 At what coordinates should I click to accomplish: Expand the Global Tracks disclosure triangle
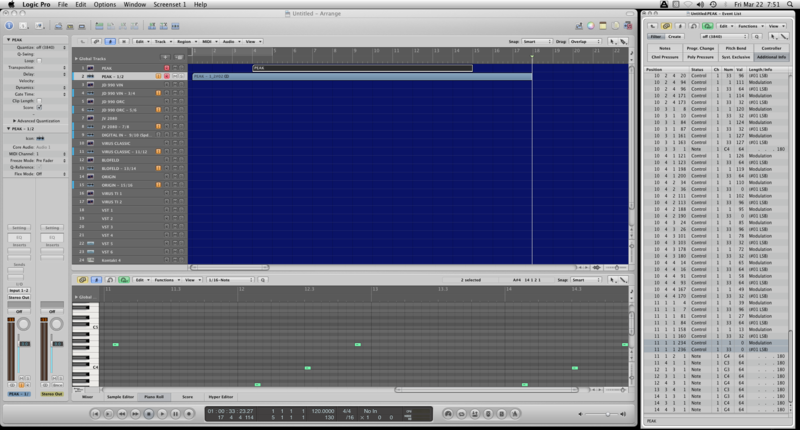(77, 59)
